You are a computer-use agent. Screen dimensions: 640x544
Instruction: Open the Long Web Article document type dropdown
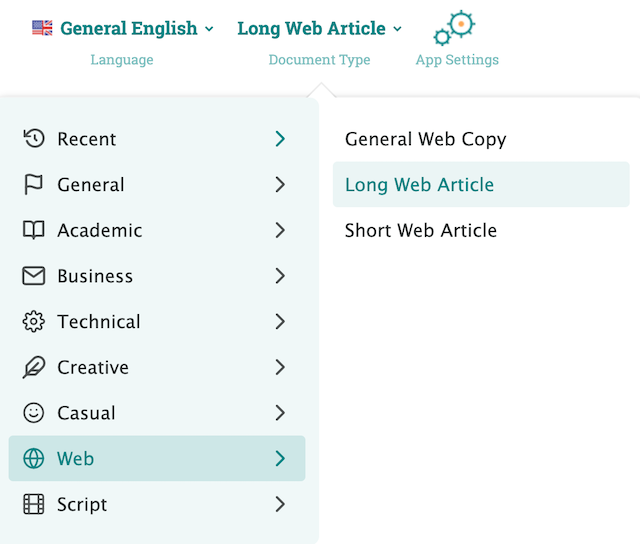[319, 28]
